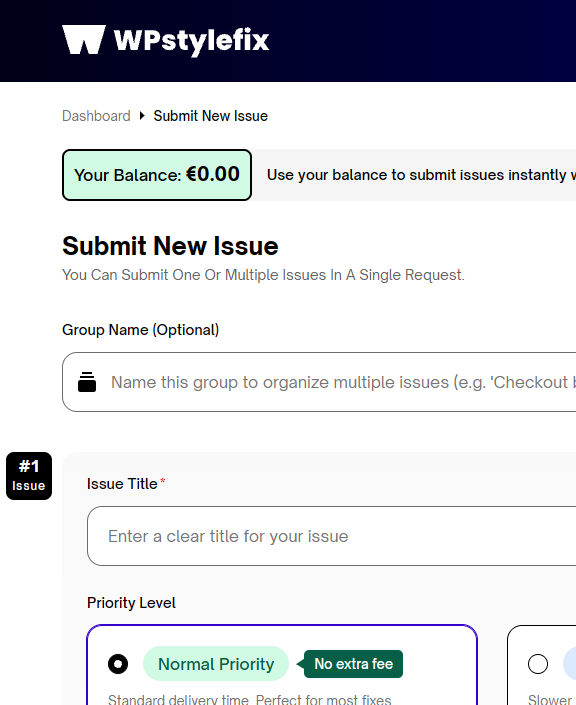
Task: Click the Priority Level label
Action: [131, 603]
